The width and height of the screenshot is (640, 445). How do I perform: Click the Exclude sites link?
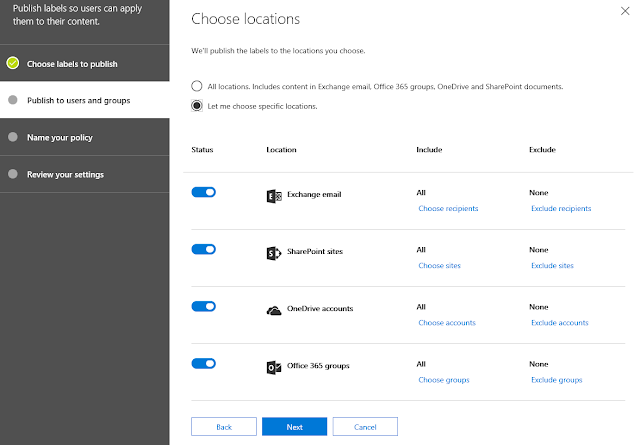(552, 266)
